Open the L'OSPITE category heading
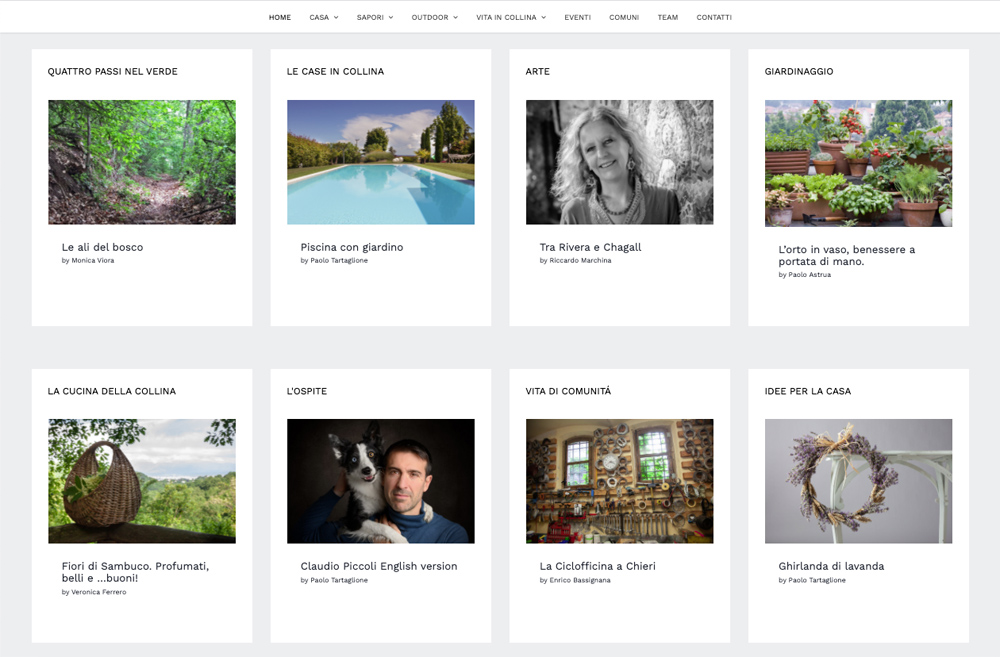This screenshot has width=1000, height=657. tap(306, 391)
